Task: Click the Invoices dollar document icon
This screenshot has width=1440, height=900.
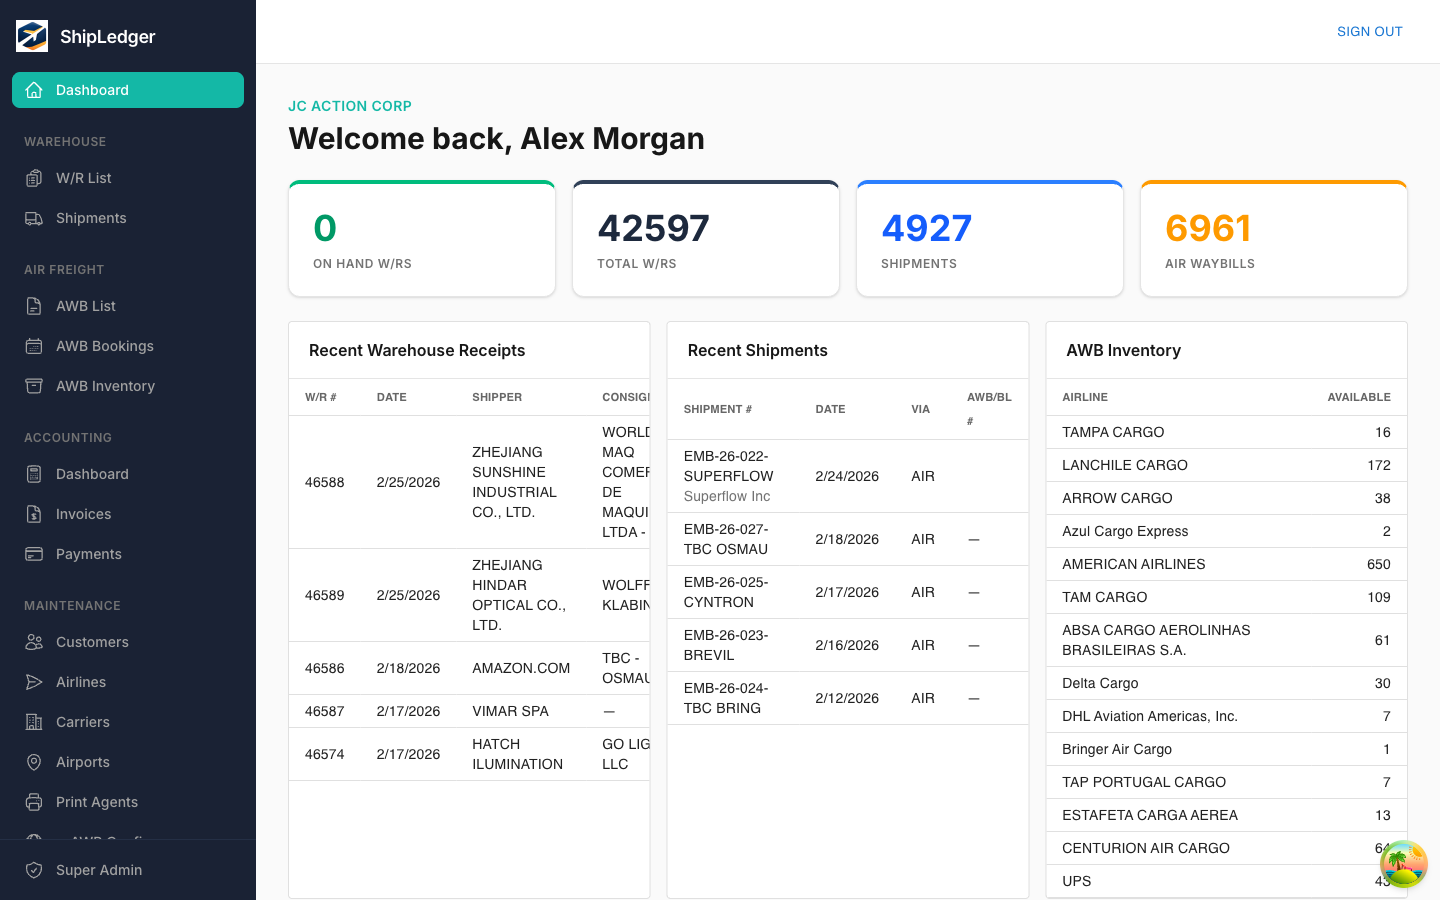Action: pos(34,514)
